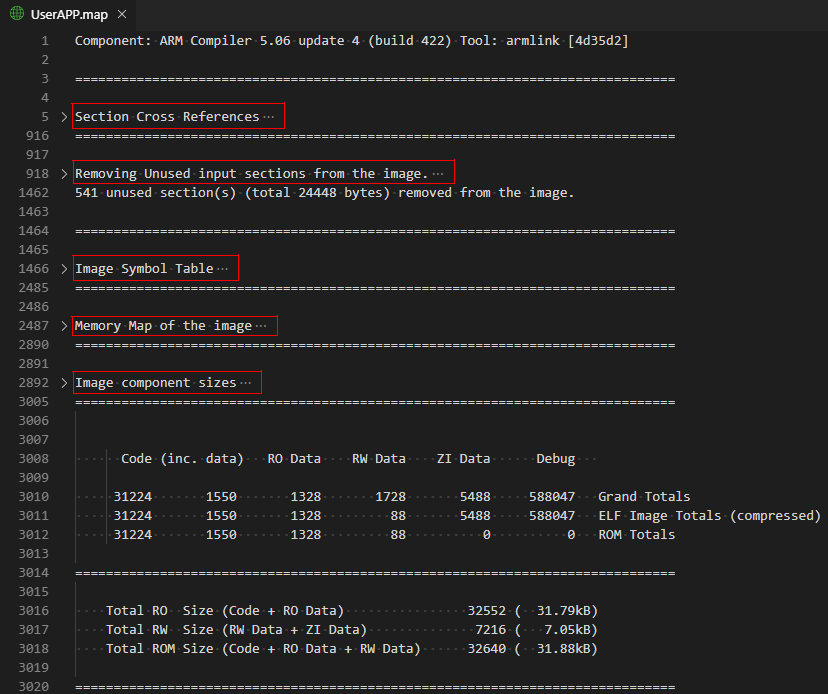
Task: Click the value 32552 on the RO Size line
Action: (x=487, y=611)
